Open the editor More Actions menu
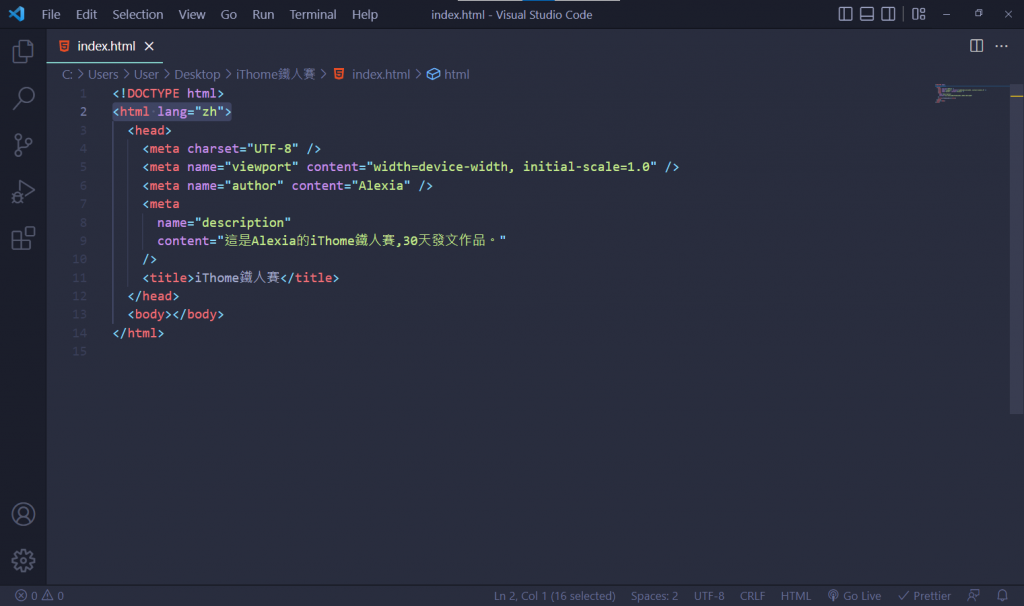The width and height of the screenshot is (1024, 606). (x=1001, y=46)
